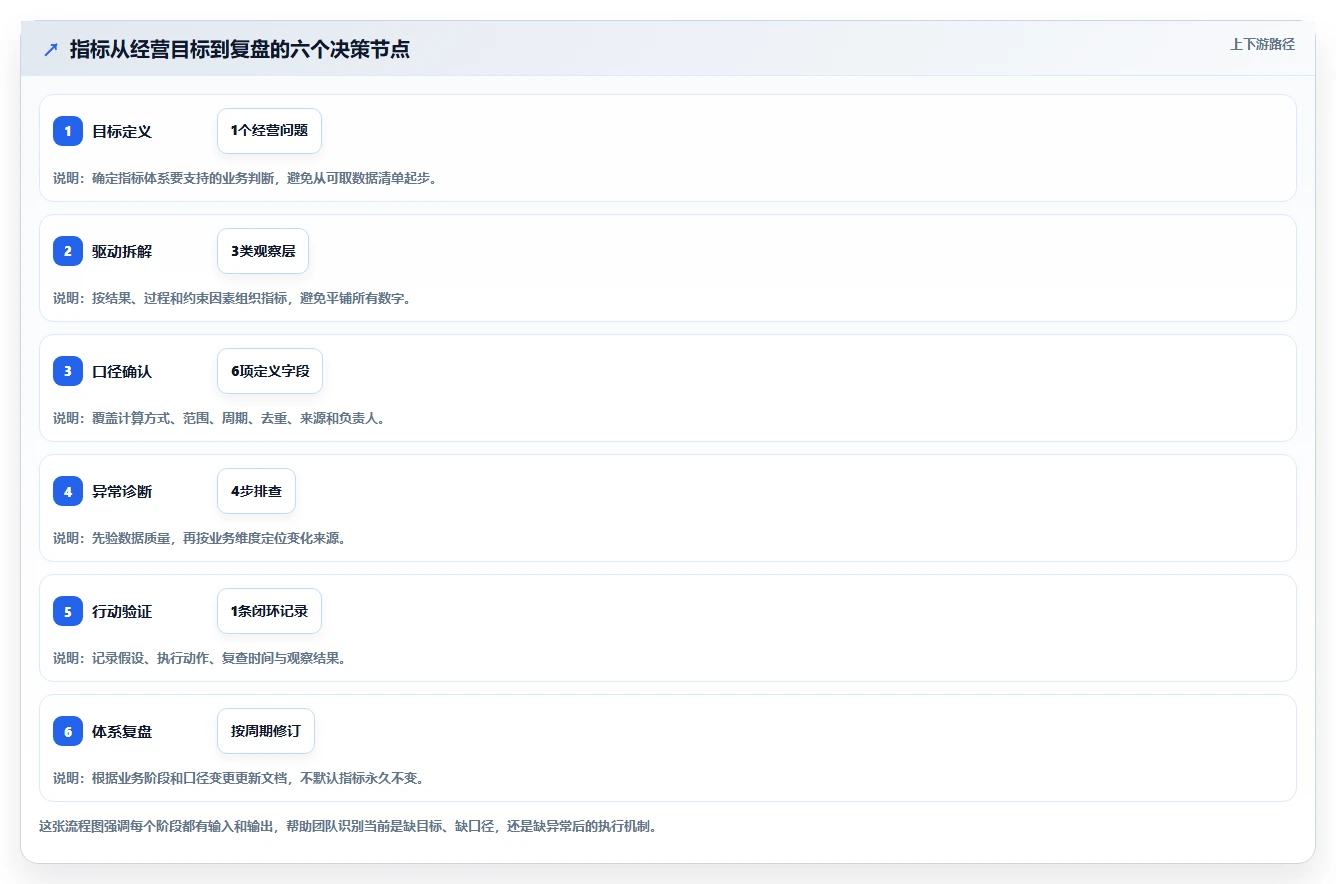1336x884 pixels.
Task: Select step number 4 badge
Action: (68, 491)
